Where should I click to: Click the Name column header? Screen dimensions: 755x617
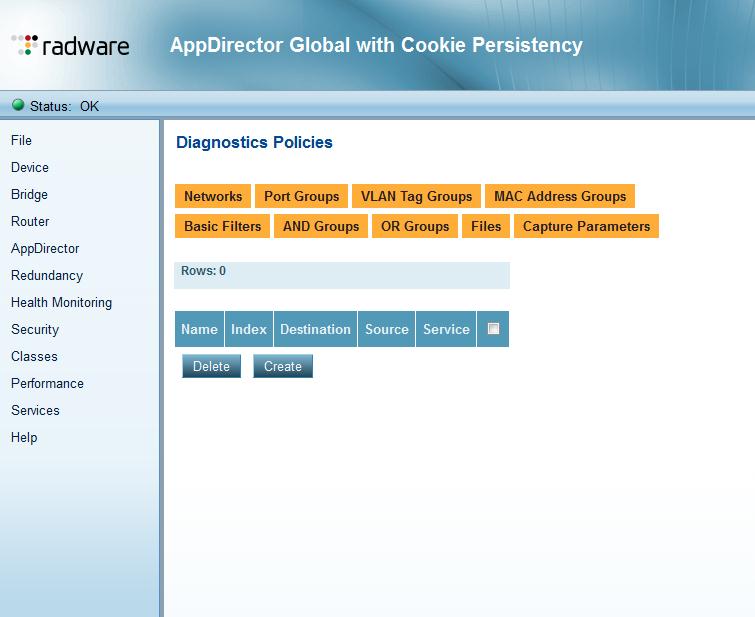coord(199,329)
